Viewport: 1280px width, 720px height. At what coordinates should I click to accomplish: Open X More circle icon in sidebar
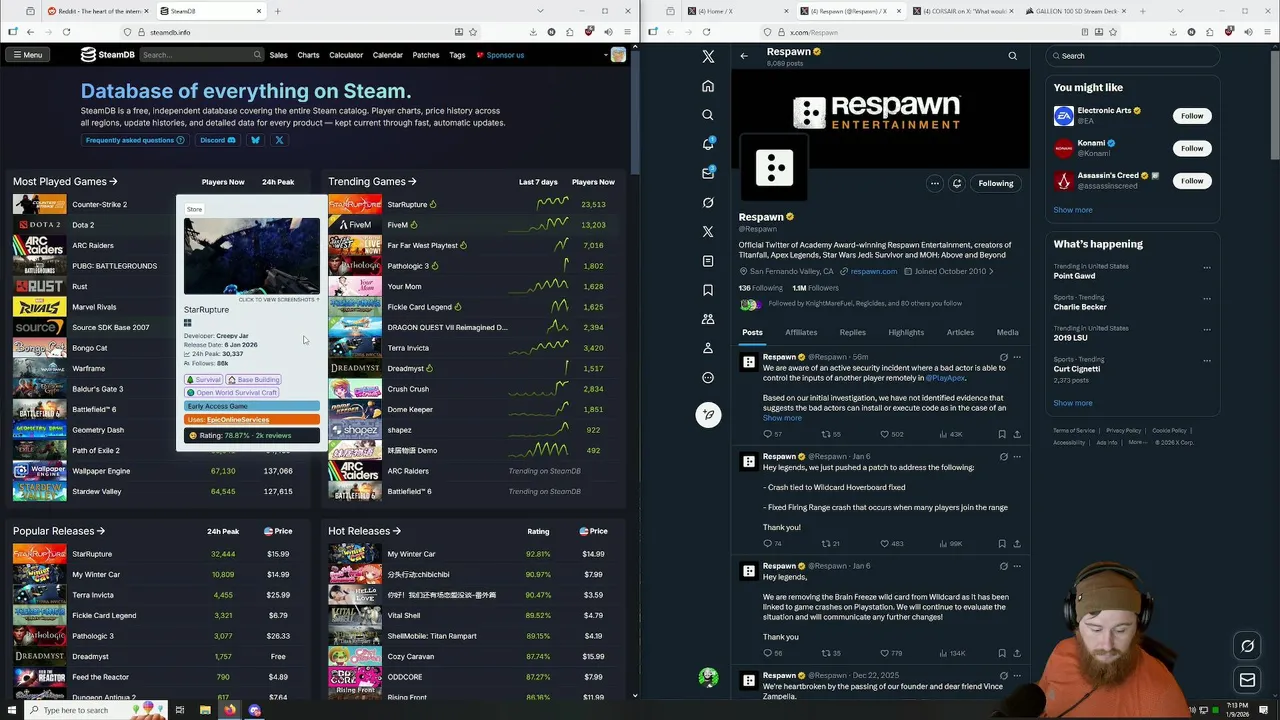(708, 377)
